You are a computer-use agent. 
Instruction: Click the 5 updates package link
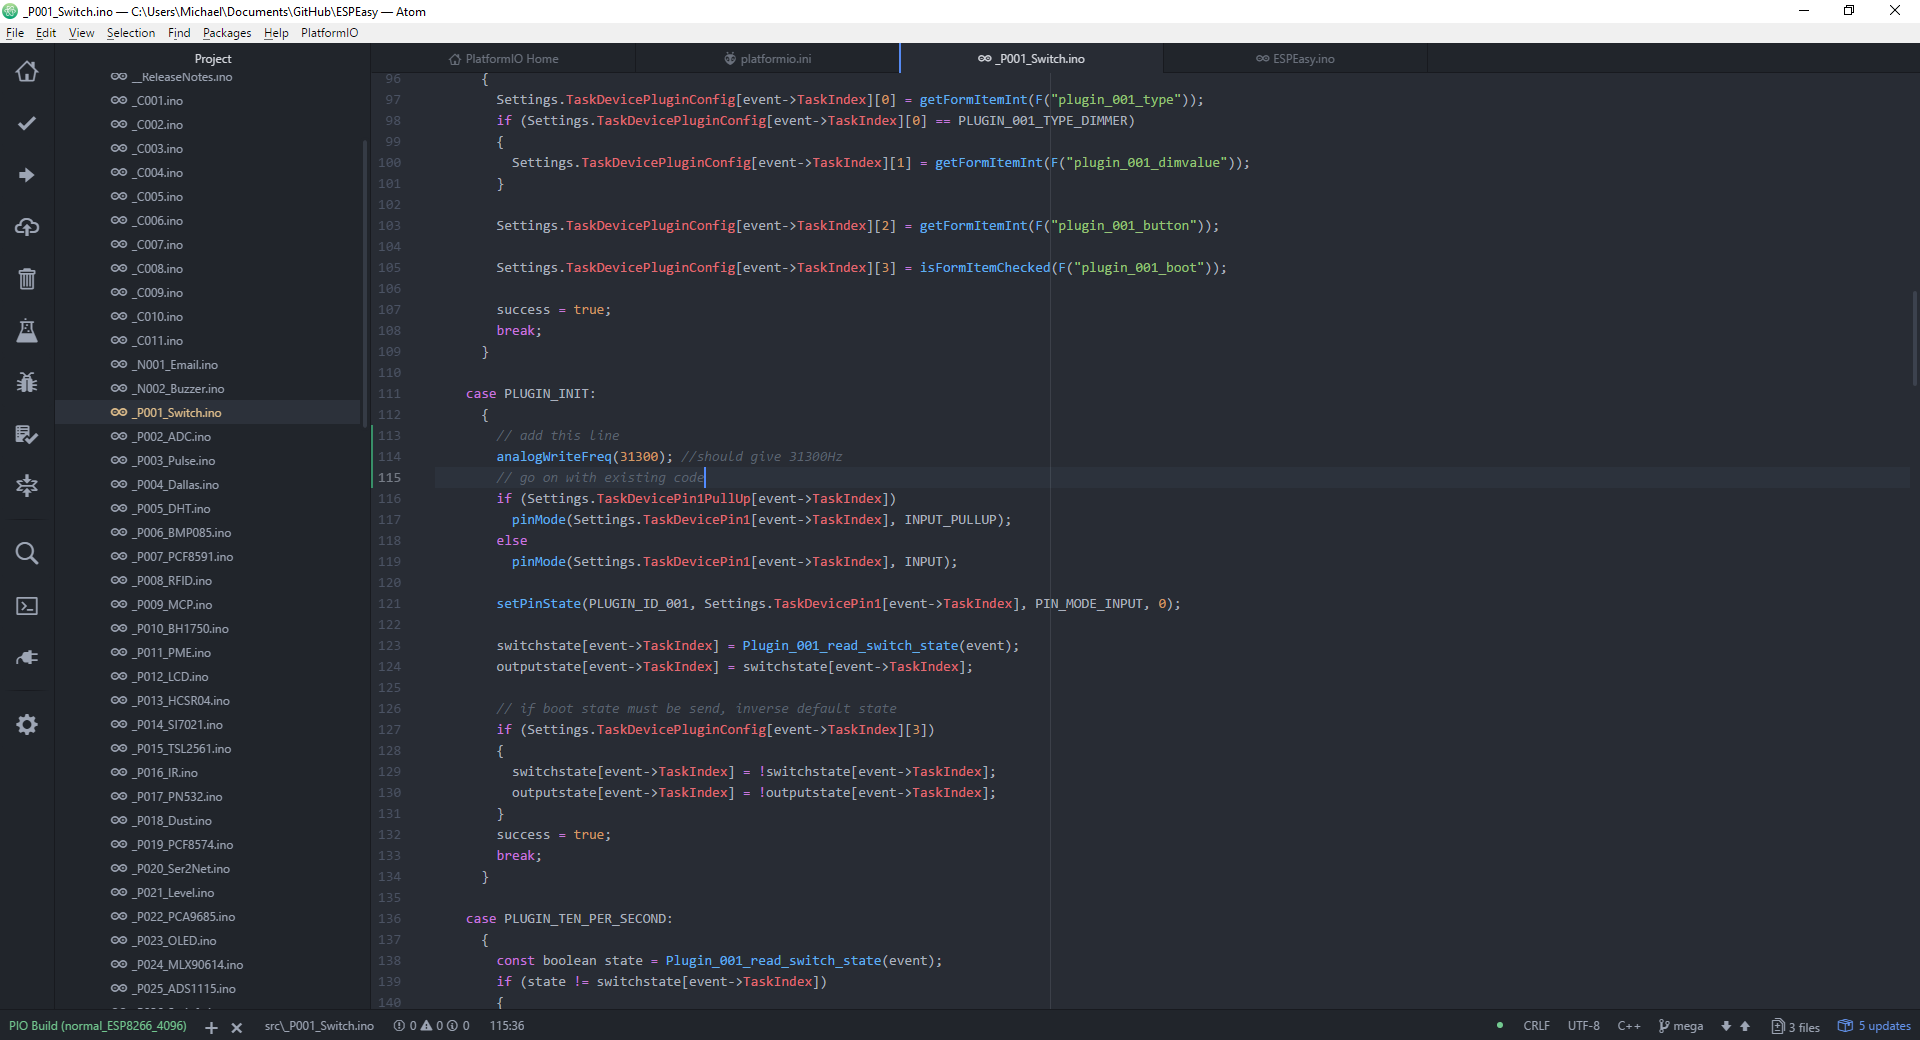(1875, 1026)
